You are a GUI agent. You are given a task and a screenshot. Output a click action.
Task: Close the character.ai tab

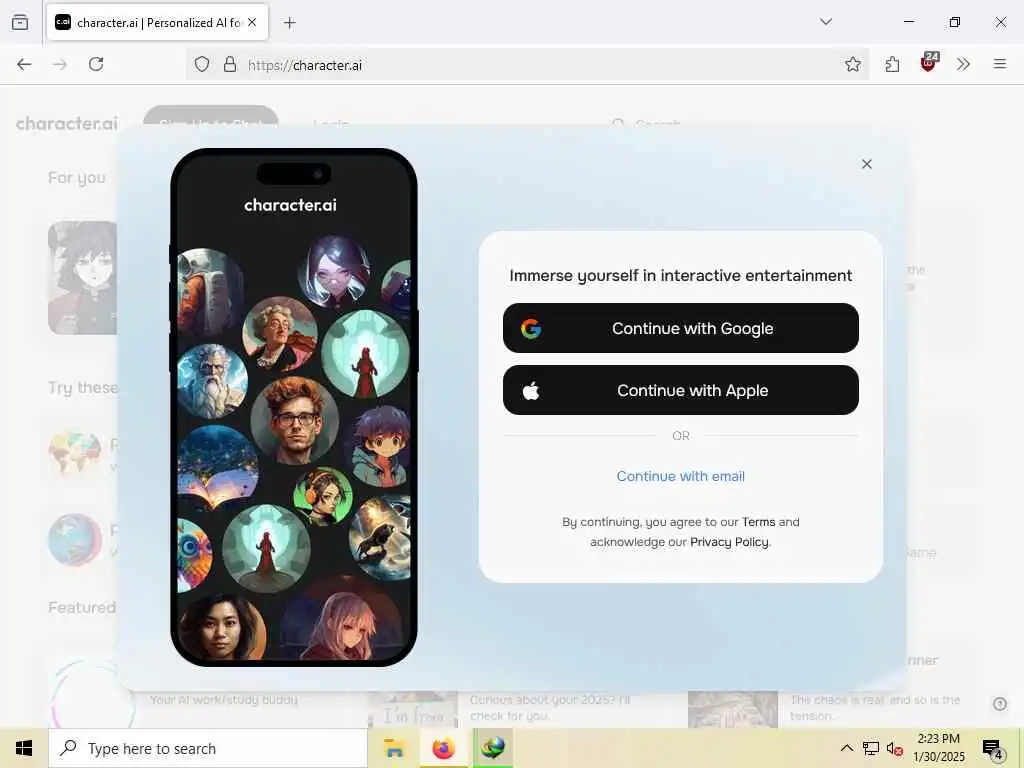tap(252, 23)
